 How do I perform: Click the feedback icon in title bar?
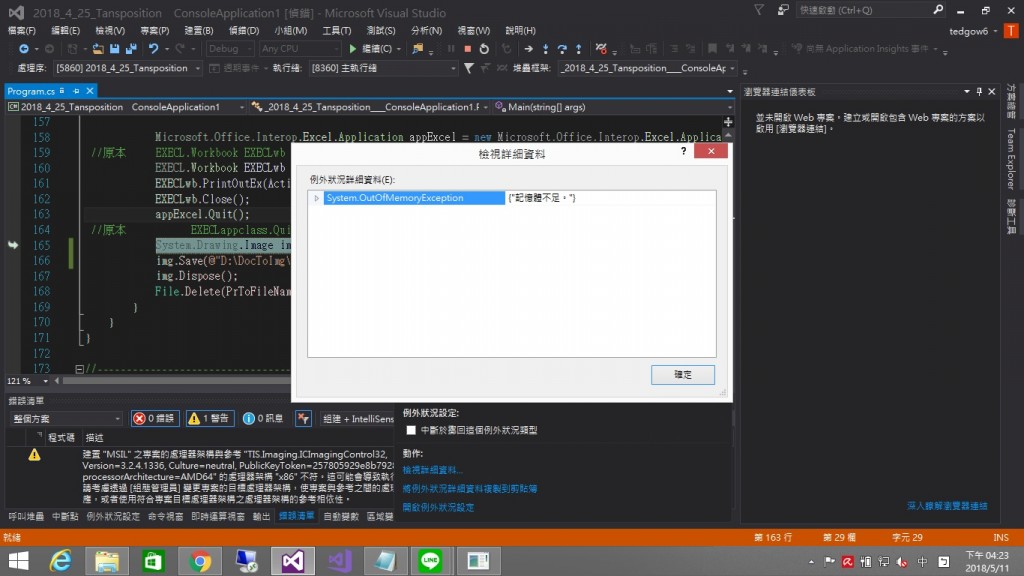pyautogui.click(x=782, y=10)
